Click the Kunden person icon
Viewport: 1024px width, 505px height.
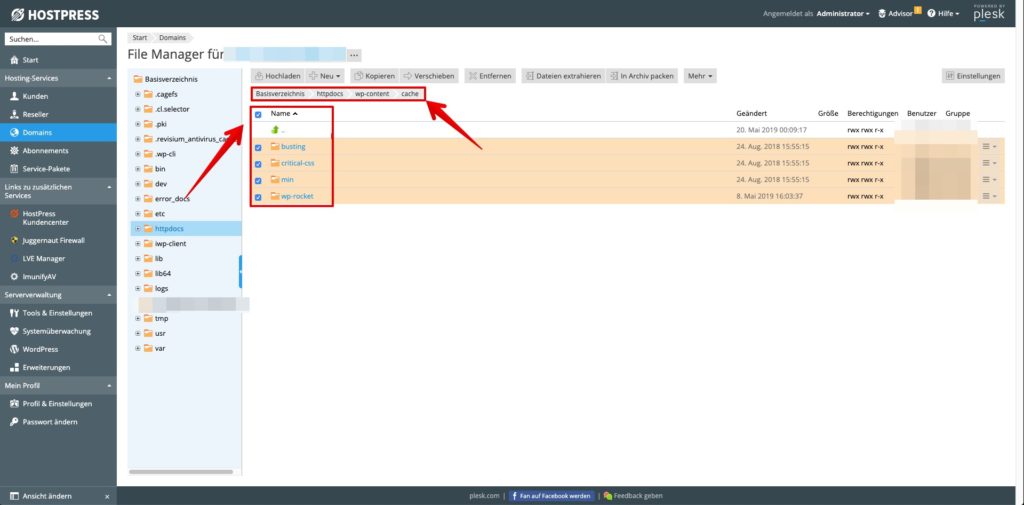coord(14,96)
